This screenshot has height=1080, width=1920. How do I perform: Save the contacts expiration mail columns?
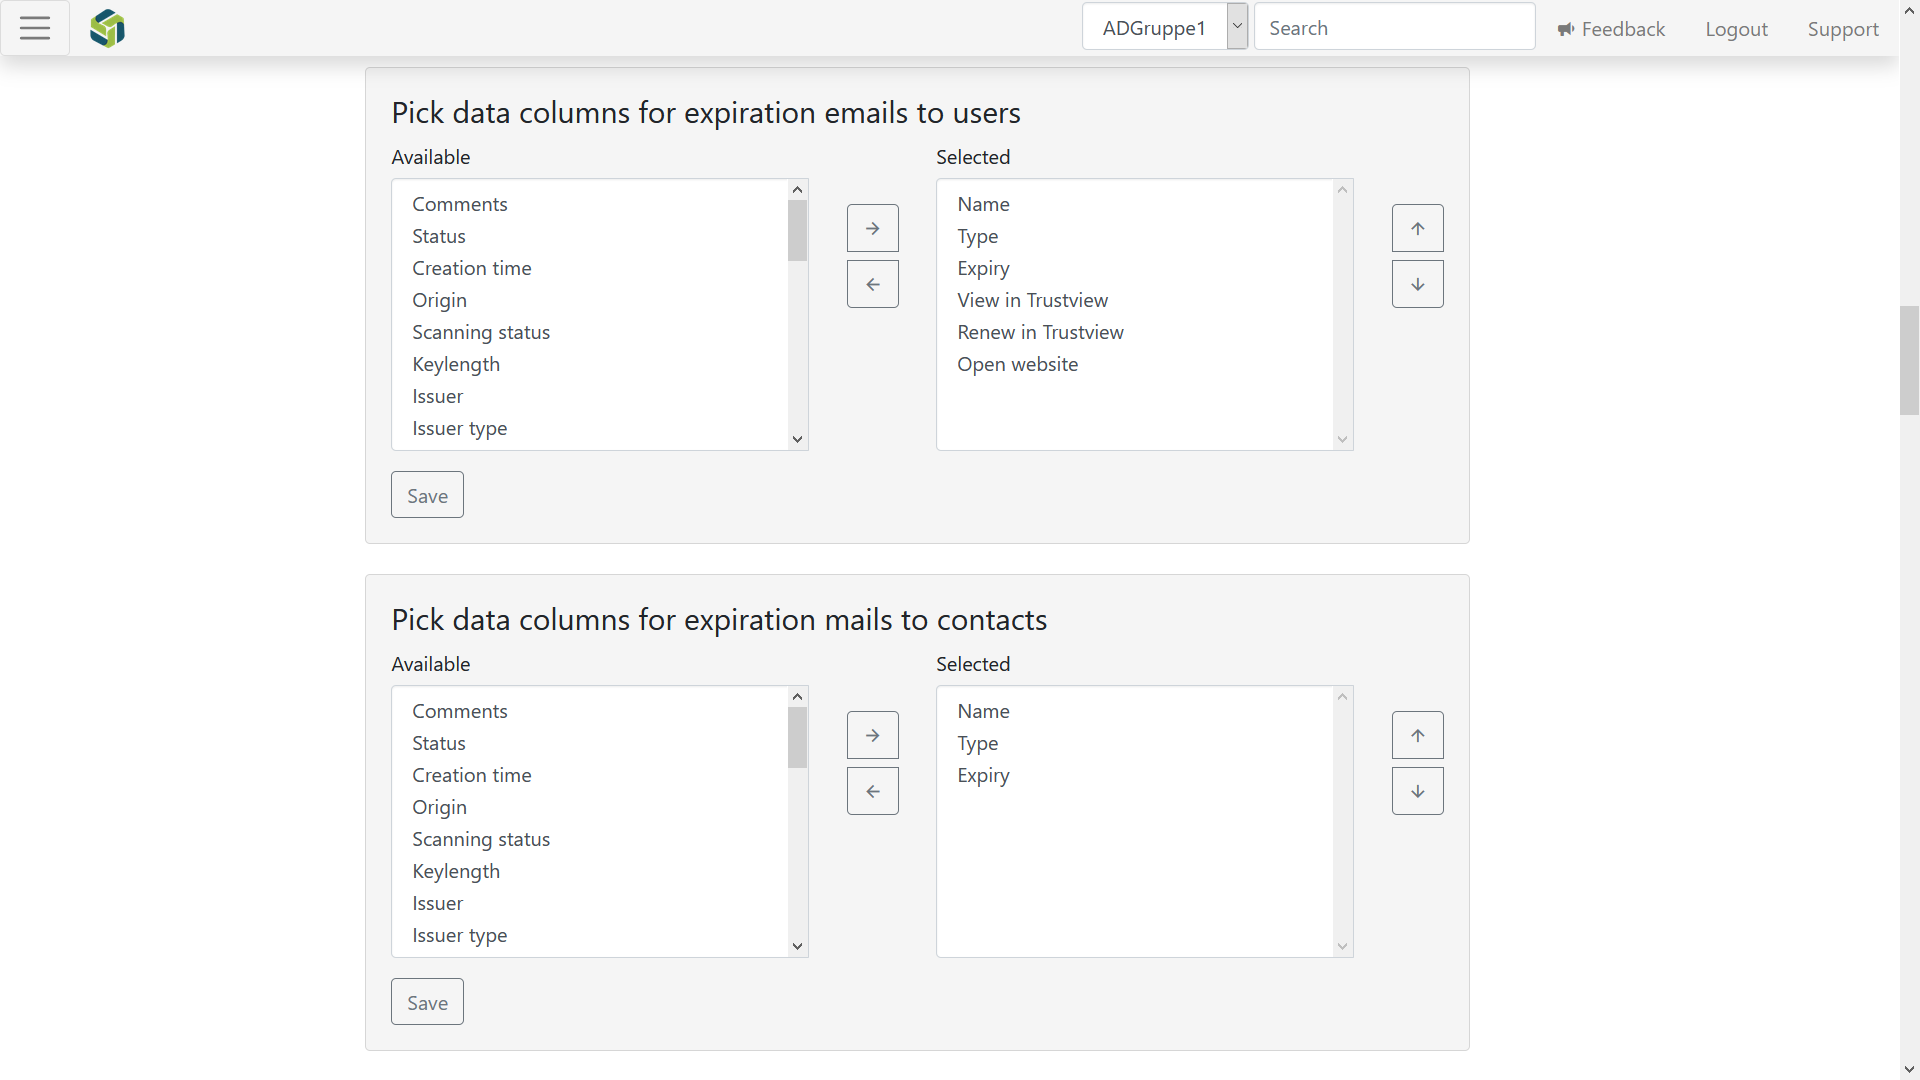(427, 1002)
